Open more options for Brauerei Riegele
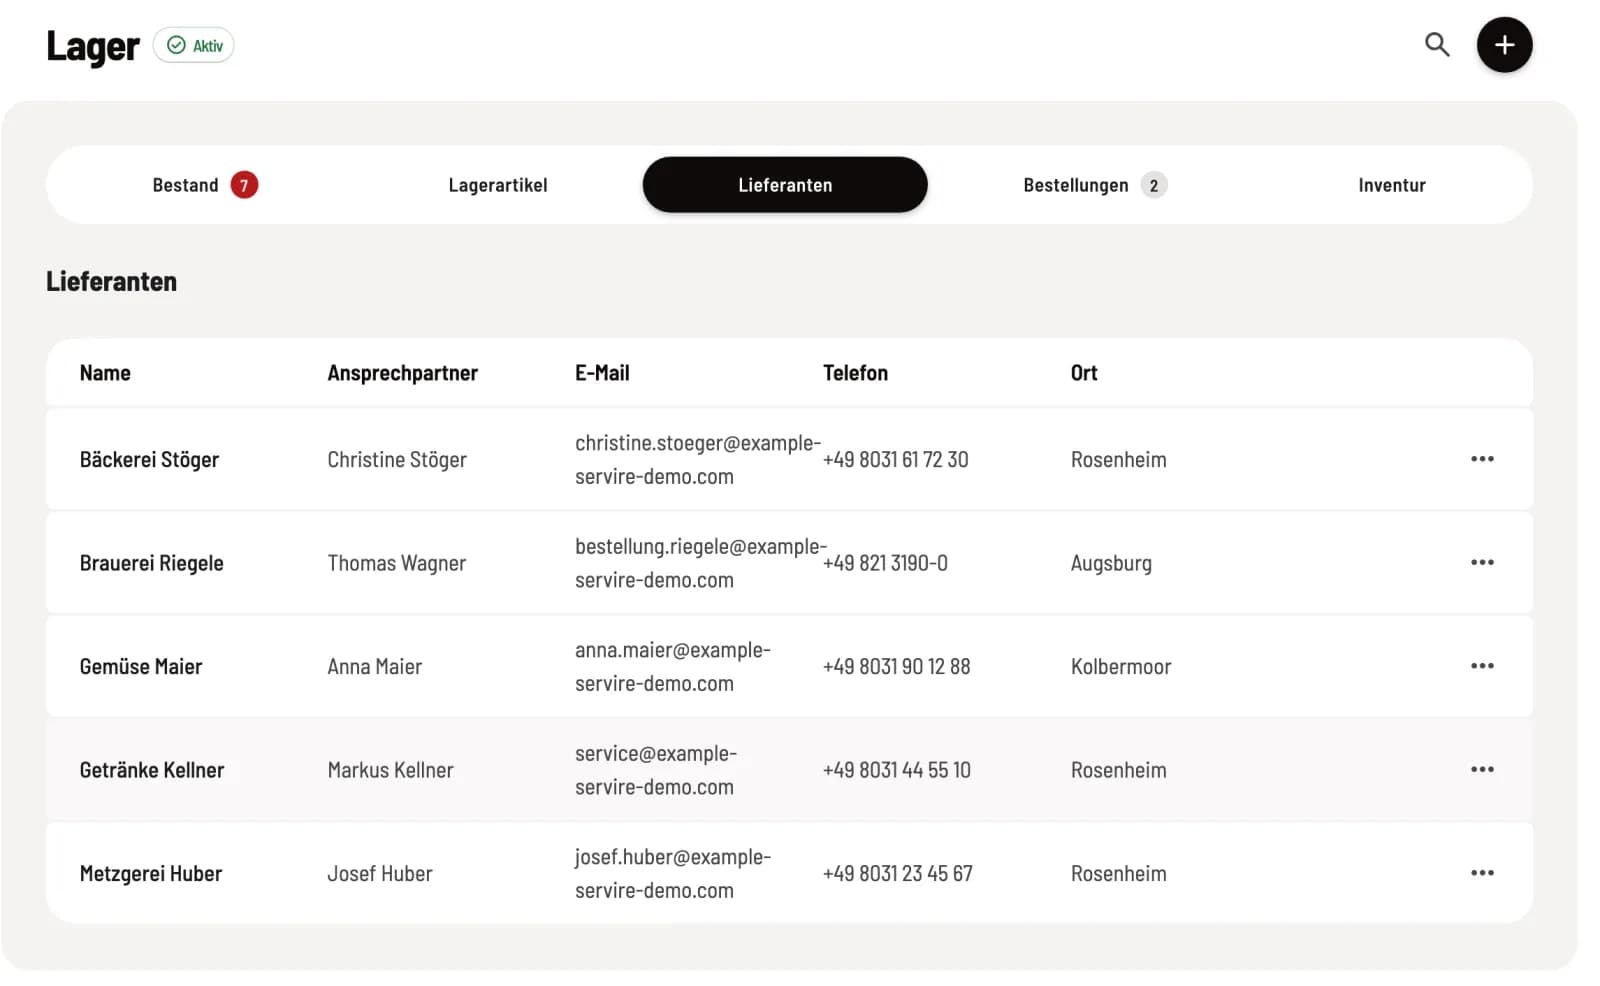Image resolution: width=1600 pixels, height=986 pixels. coord(1482,562)
